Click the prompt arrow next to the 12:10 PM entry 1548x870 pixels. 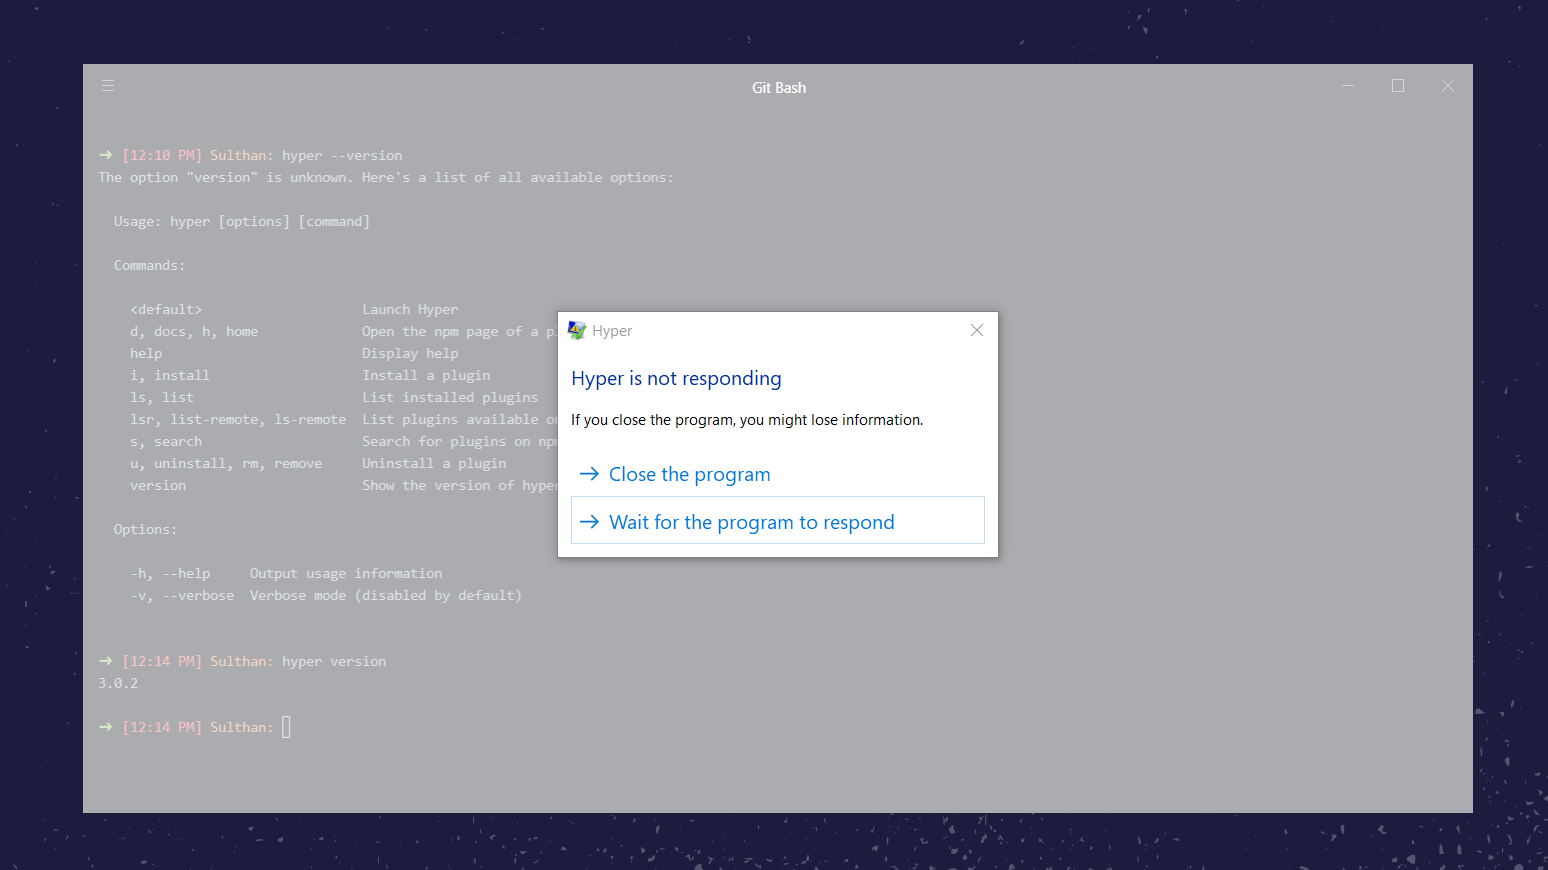(x=105, y=155)
